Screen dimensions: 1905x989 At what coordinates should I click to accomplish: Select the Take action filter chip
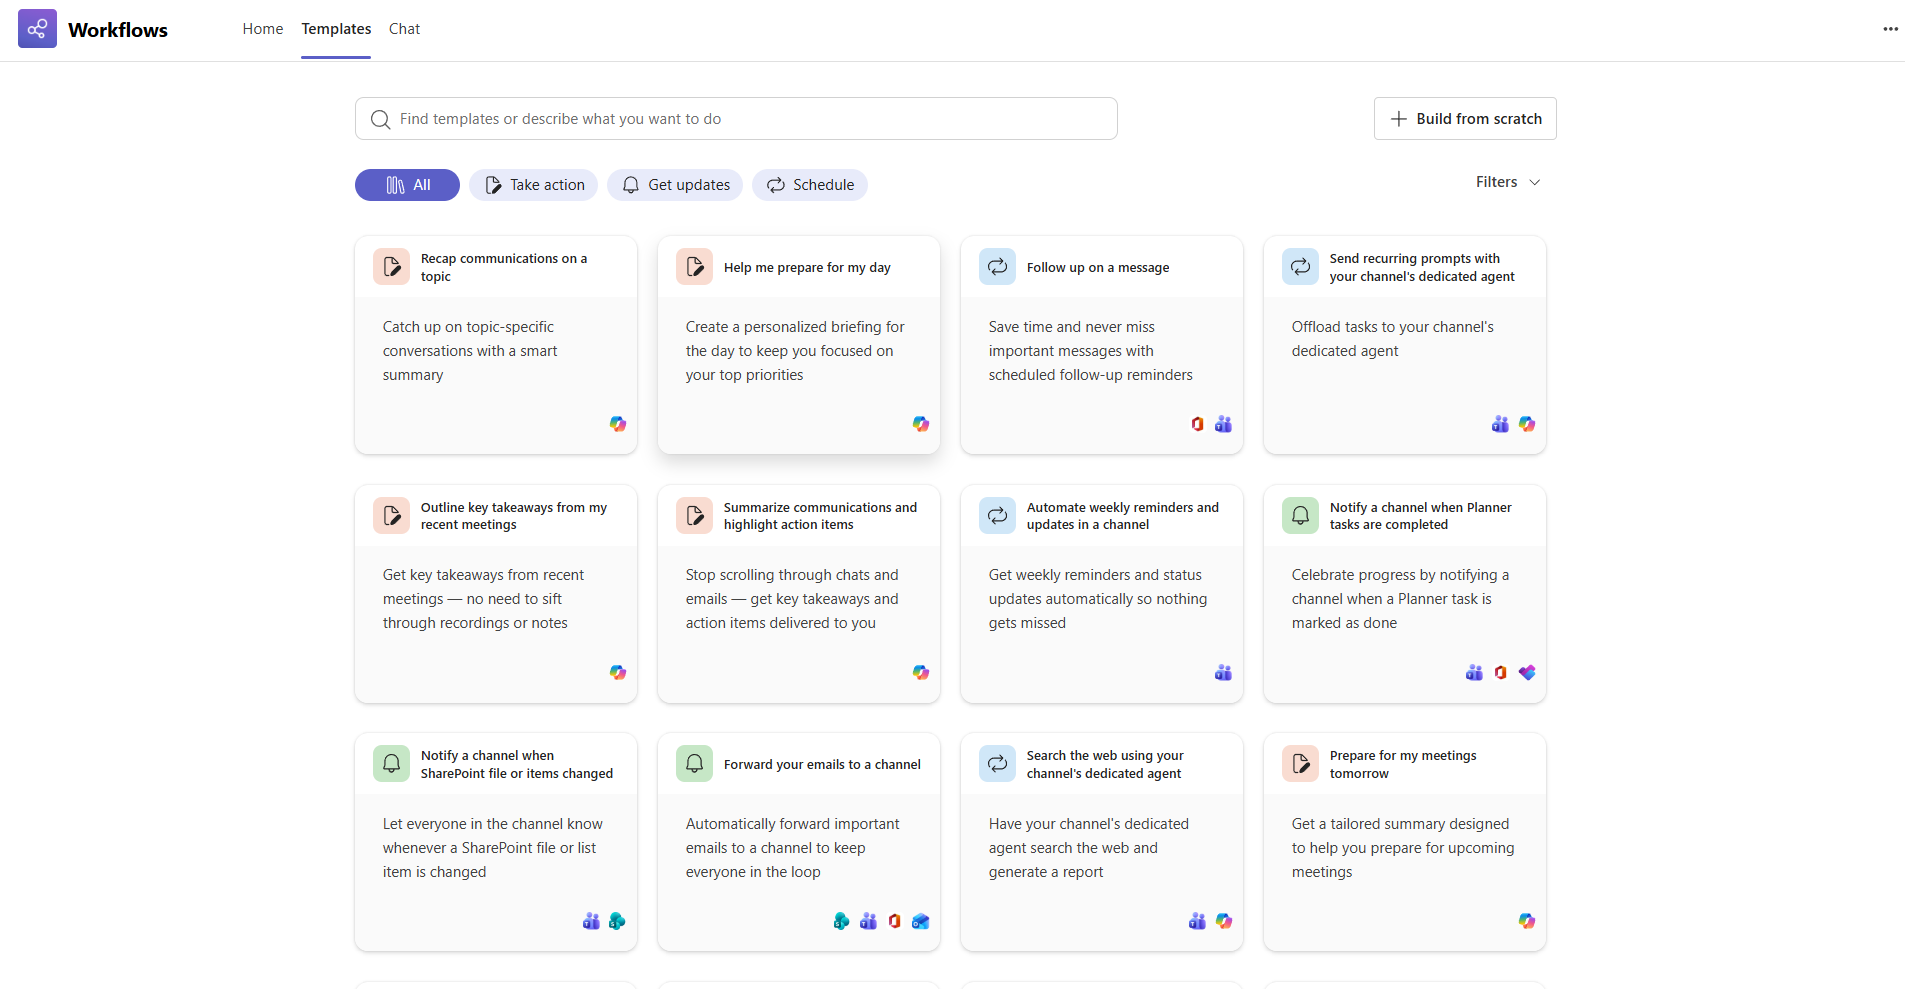click(534, 185)
